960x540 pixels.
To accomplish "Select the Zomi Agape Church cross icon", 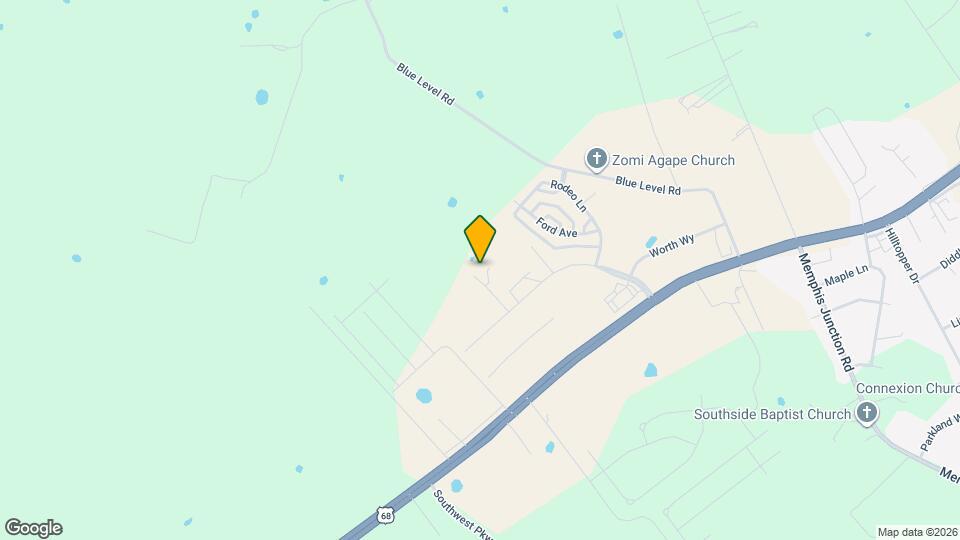I will pos(596,159).
